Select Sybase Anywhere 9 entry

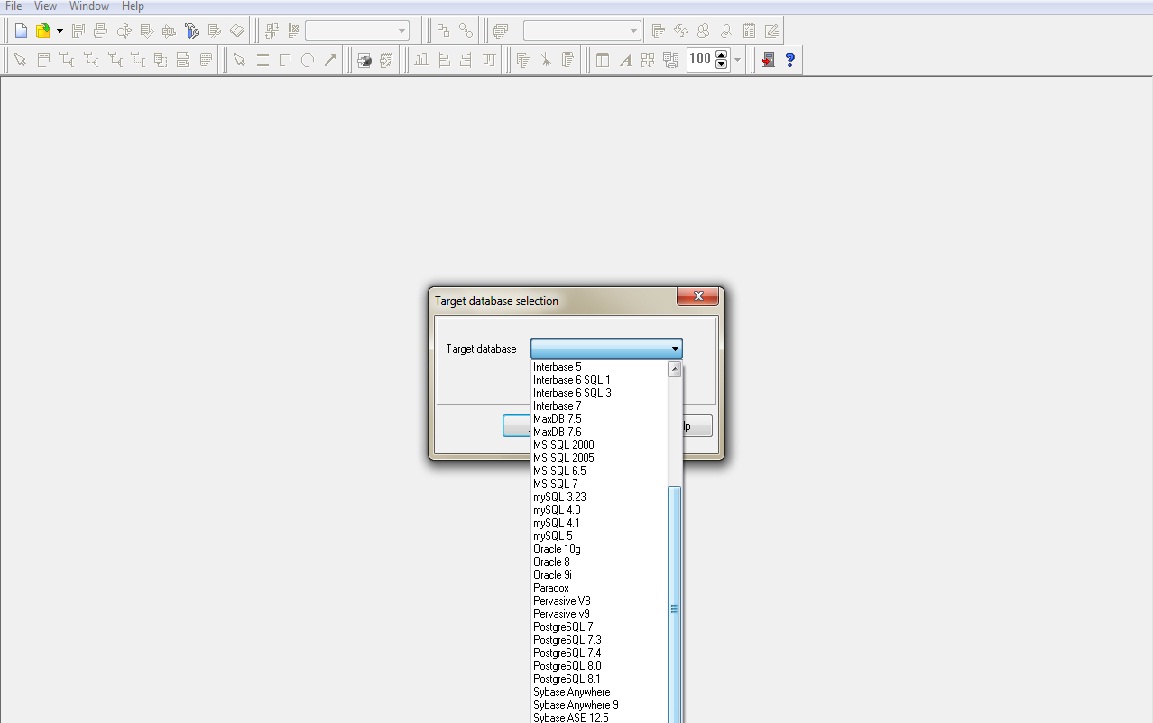[599, 705]
